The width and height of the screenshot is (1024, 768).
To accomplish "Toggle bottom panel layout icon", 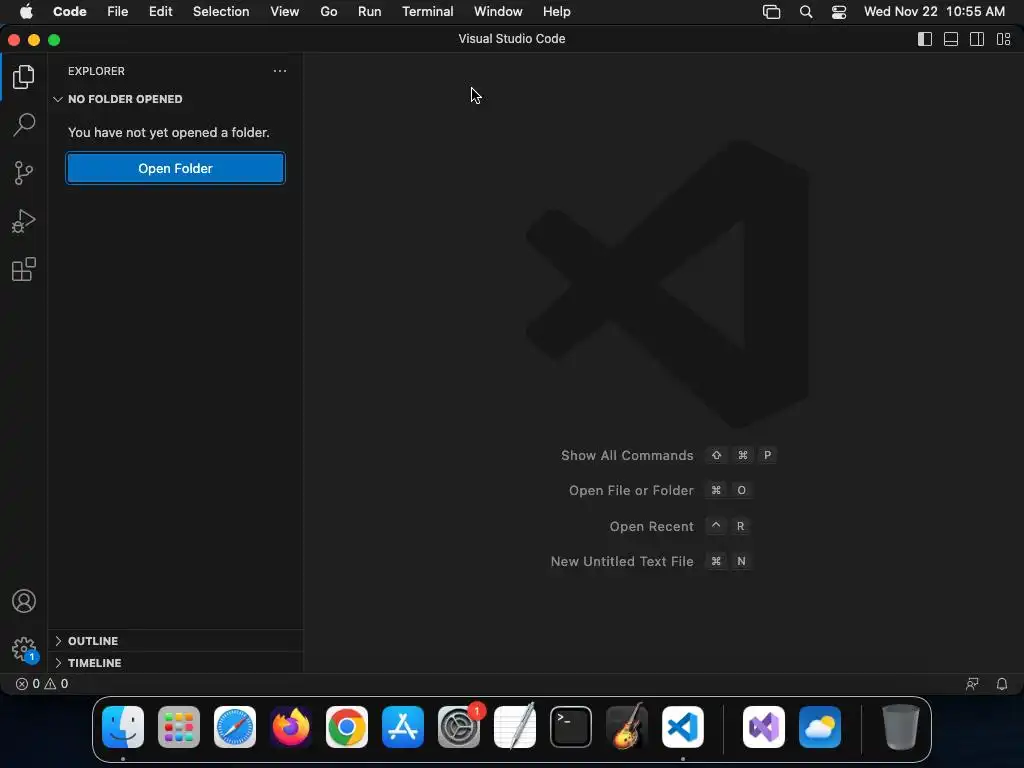I will (x=951, y=39).
